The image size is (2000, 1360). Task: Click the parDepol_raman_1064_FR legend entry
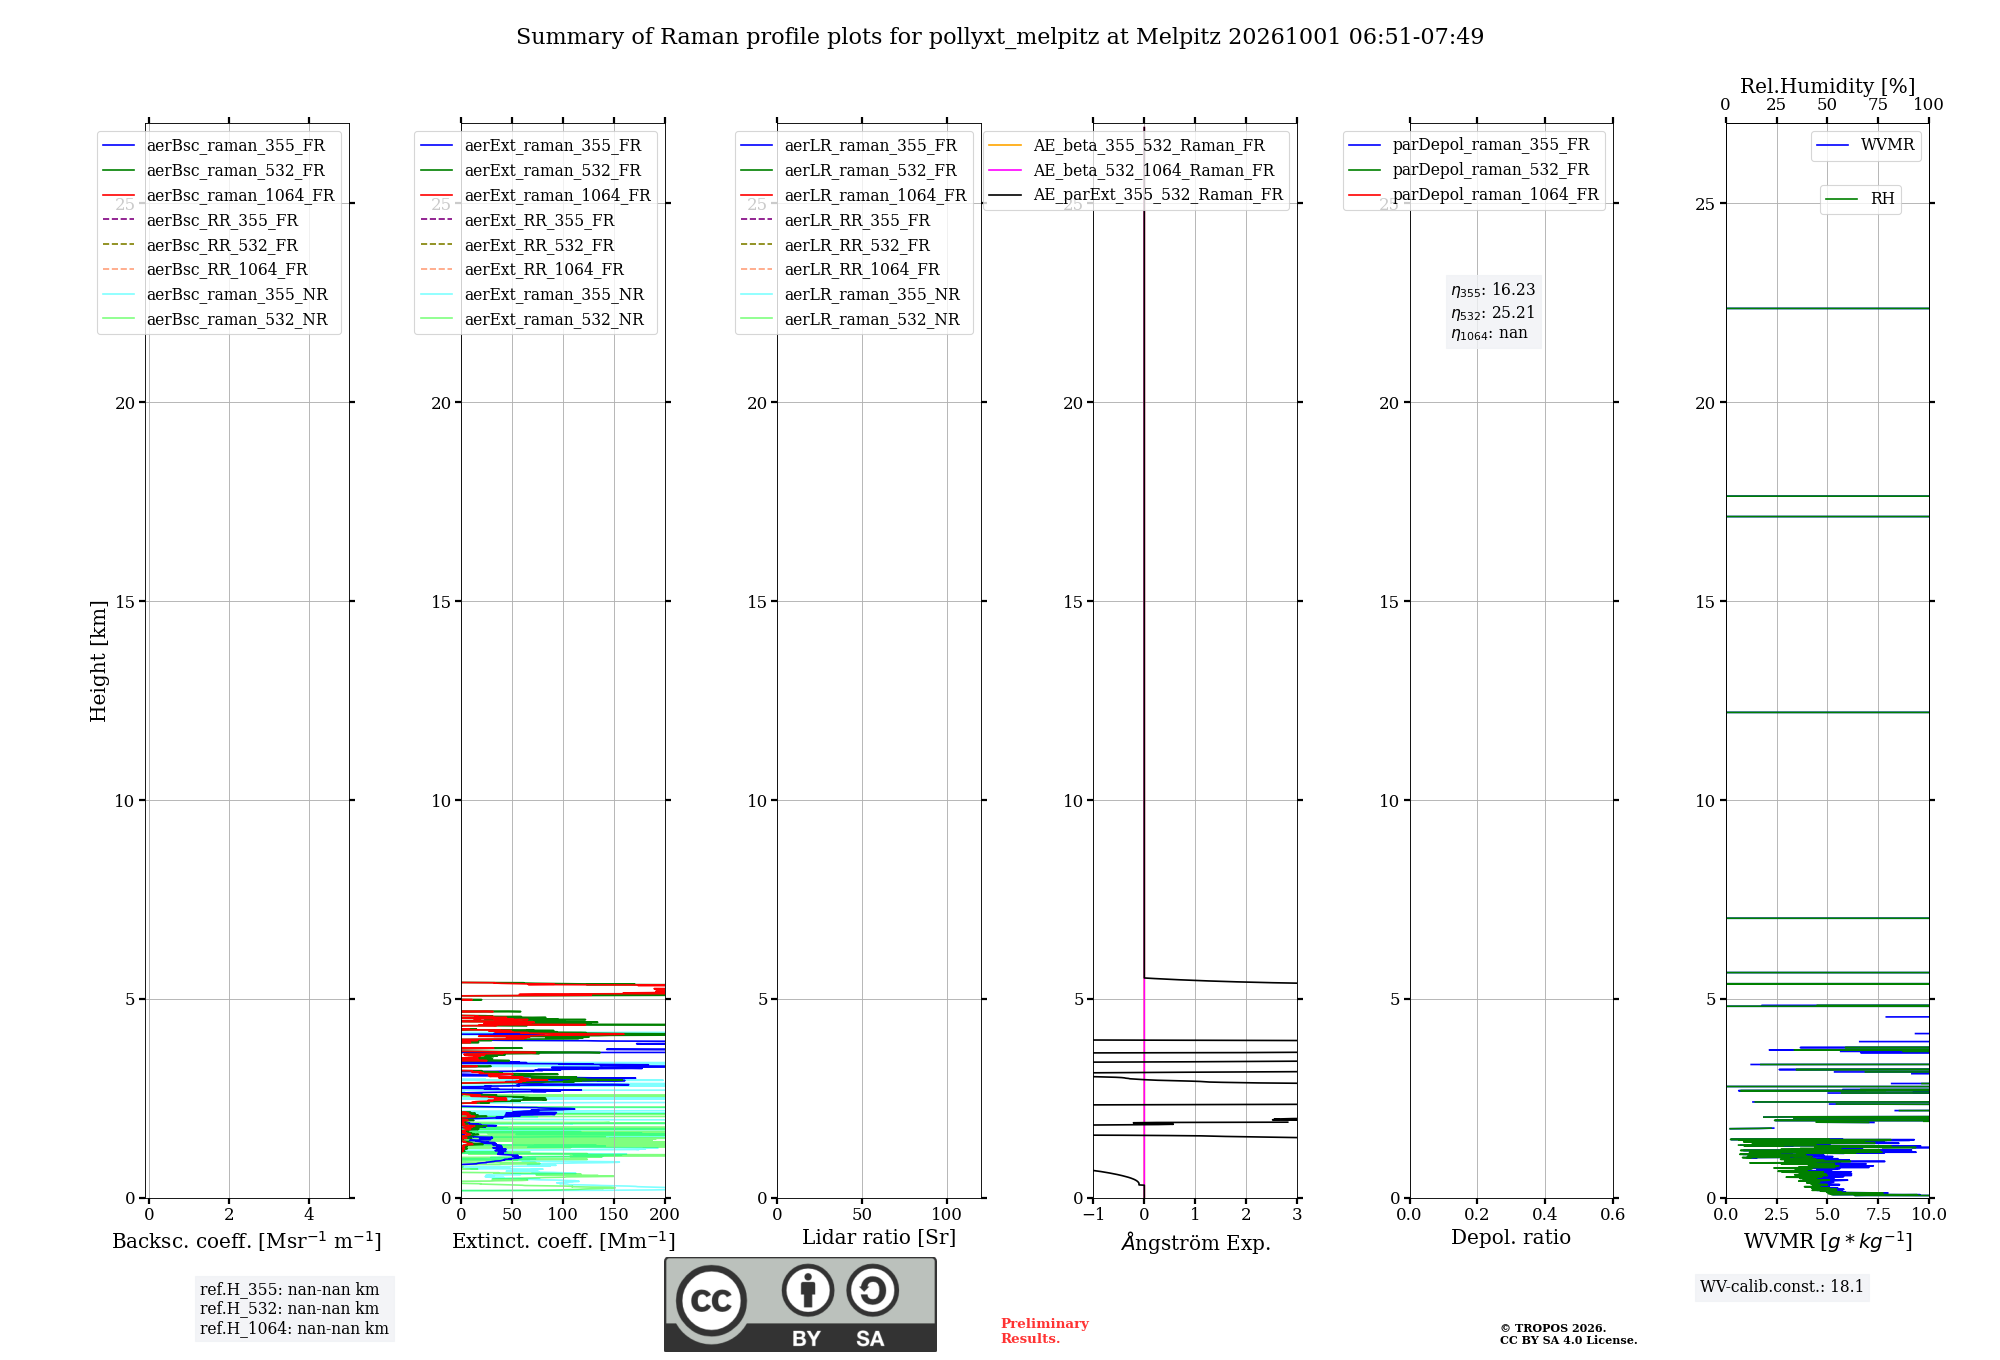(x=1474, y=194)
